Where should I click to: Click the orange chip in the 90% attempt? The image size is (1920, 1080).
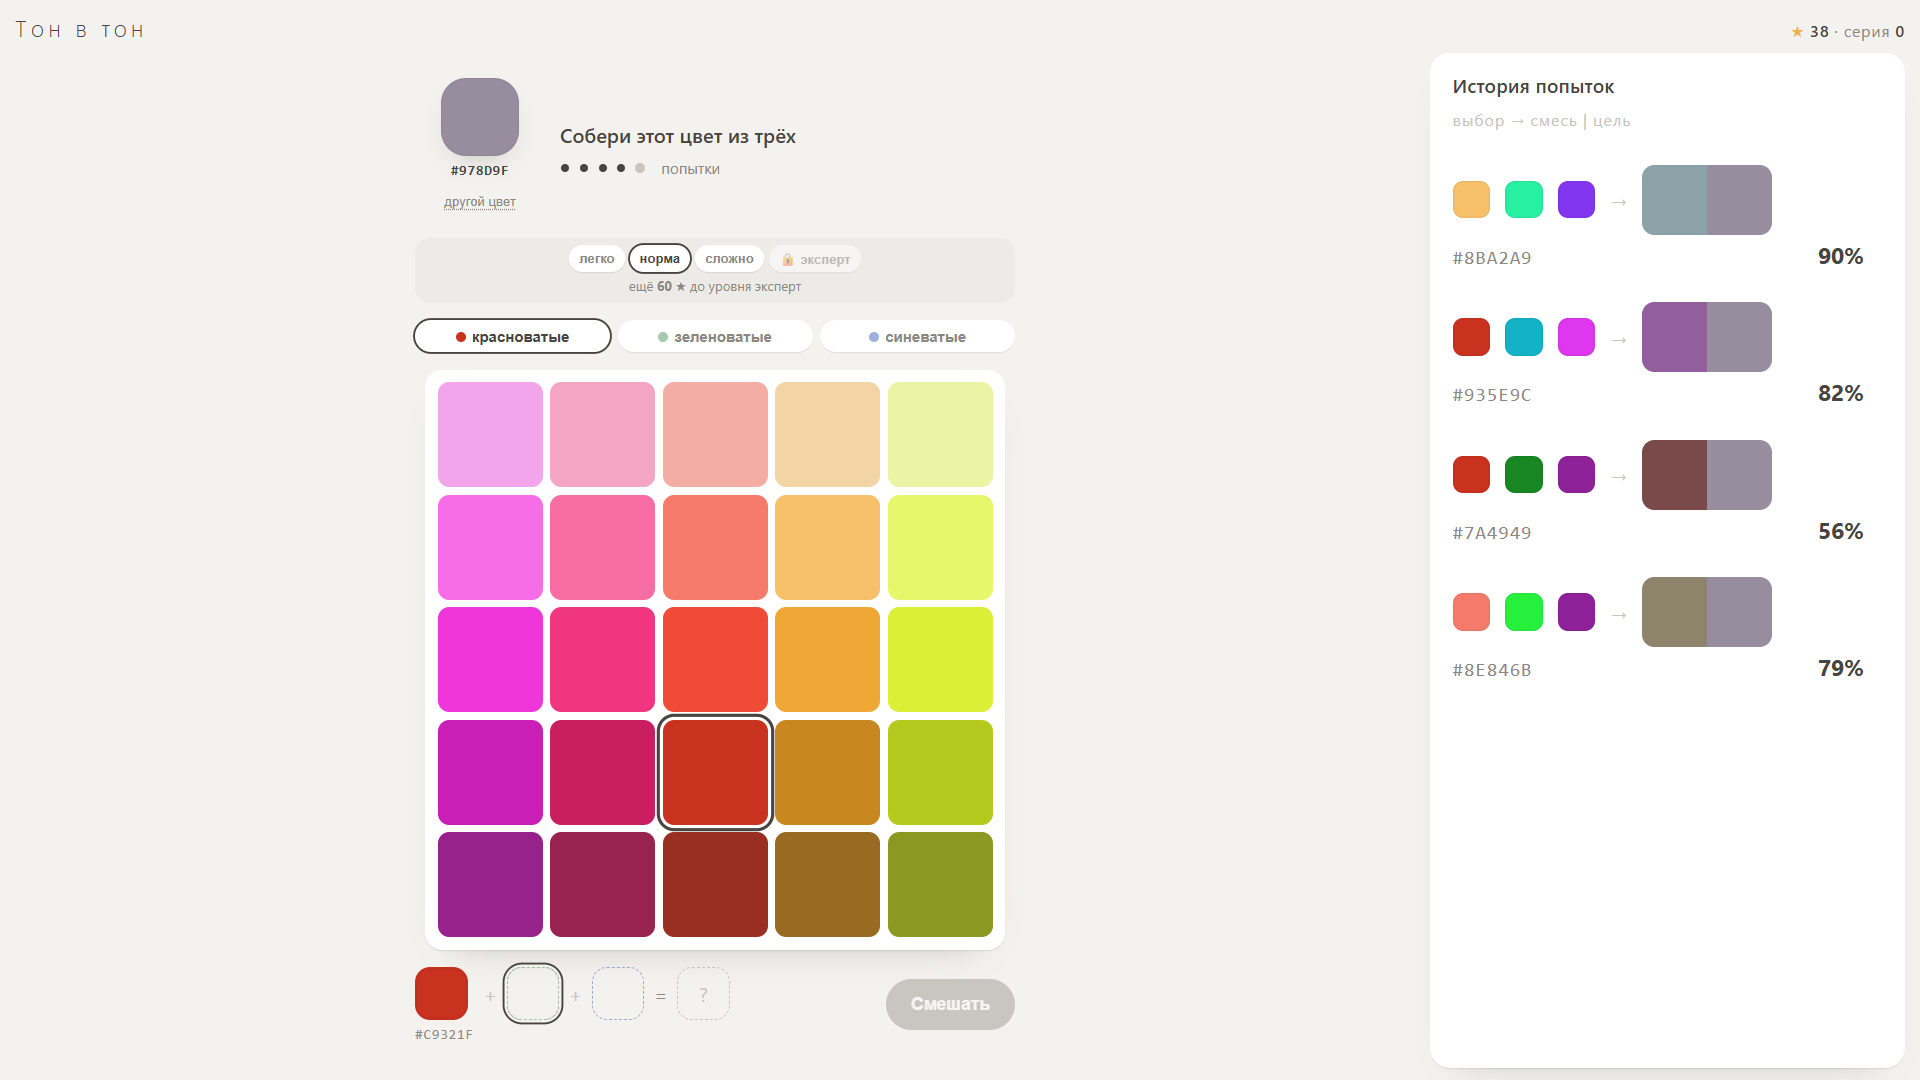click(1471, 200)
